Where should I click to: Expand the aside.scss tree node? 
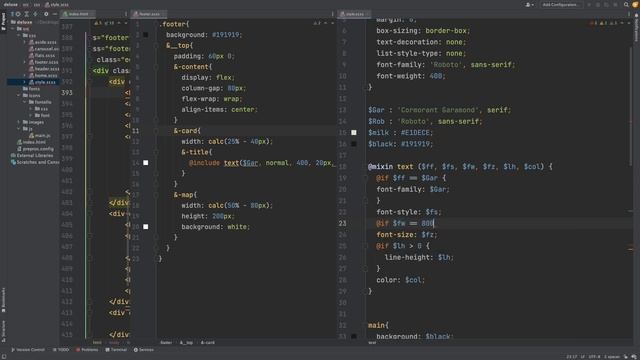point(24,42)
